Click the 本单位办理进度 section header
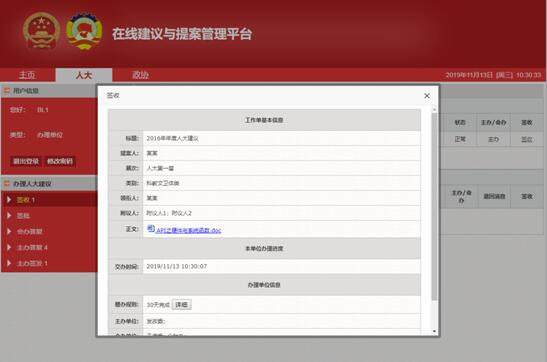Viewport: 547px width, 362px height. 264,248
